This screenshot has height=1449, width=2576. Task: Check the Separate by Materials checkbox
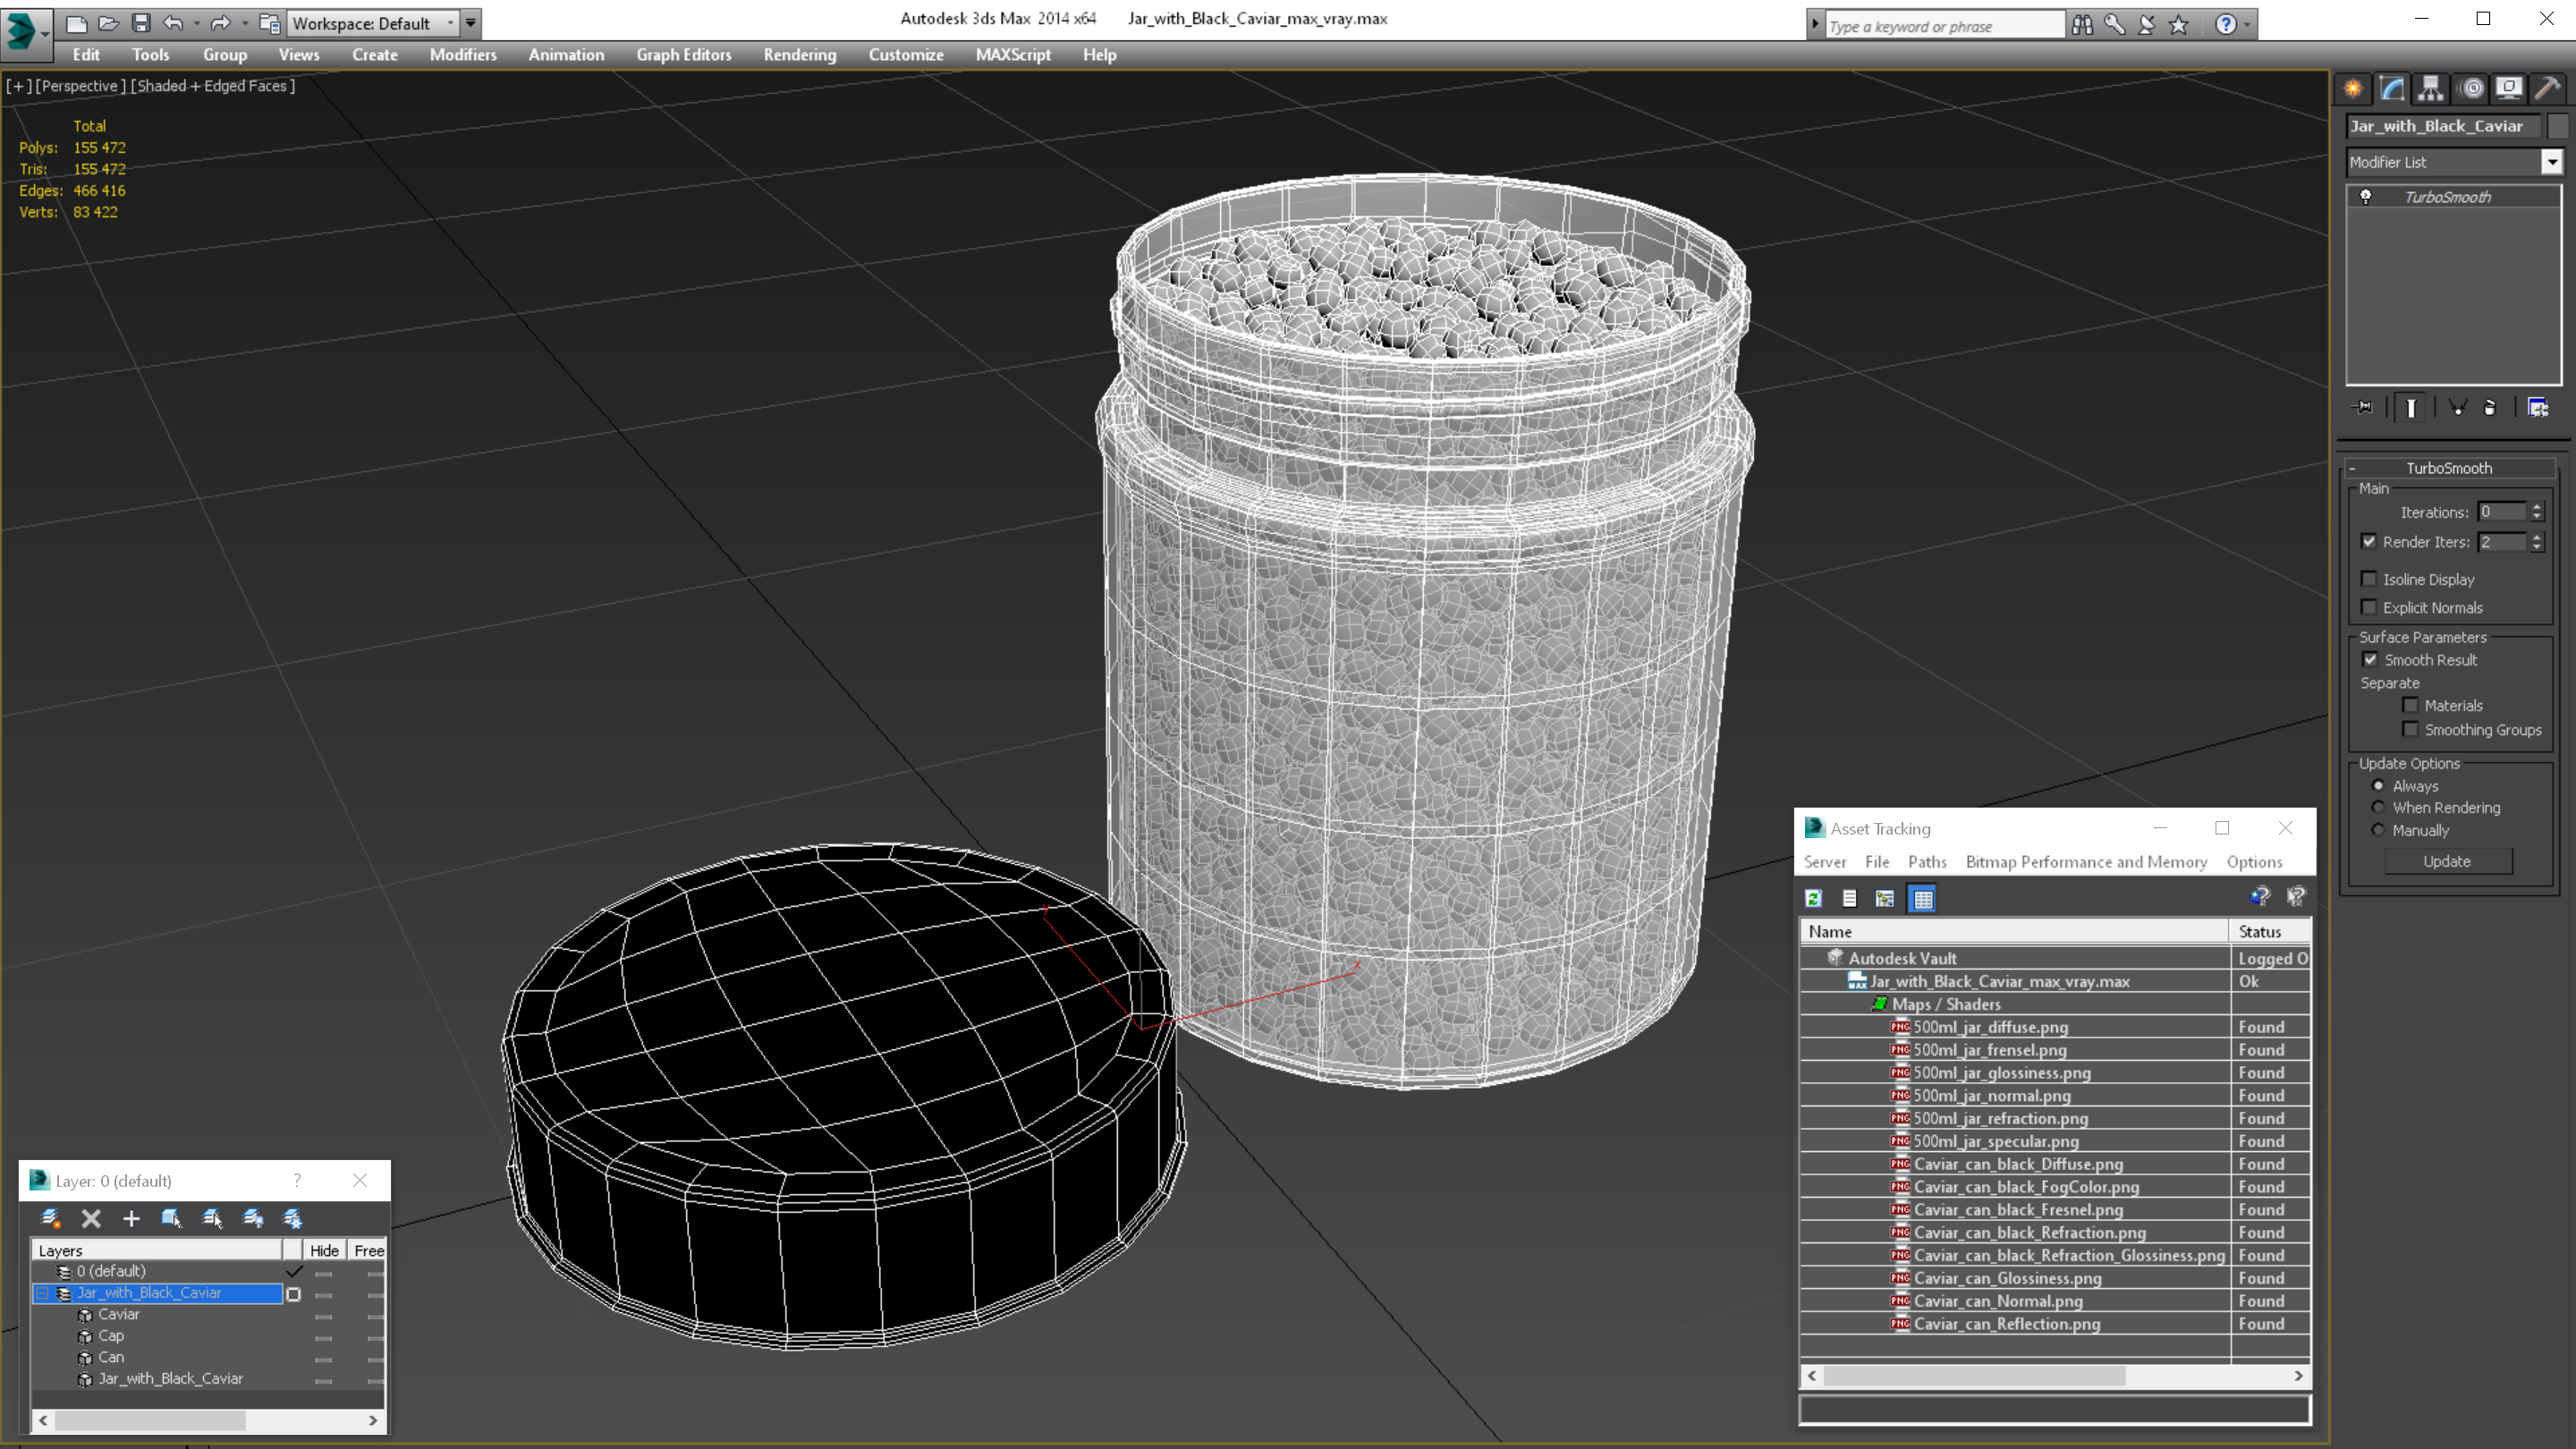coord(2410,705)
